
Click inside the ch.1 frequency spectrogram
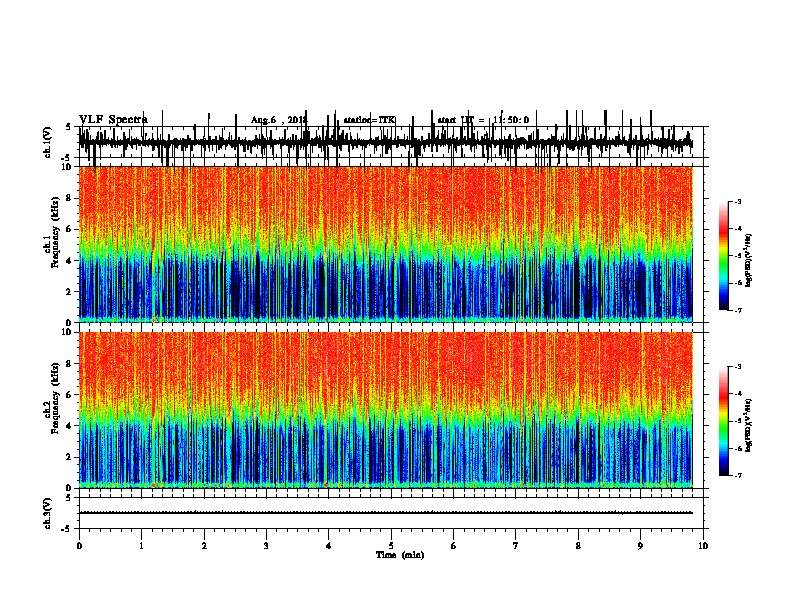[386, 244]
